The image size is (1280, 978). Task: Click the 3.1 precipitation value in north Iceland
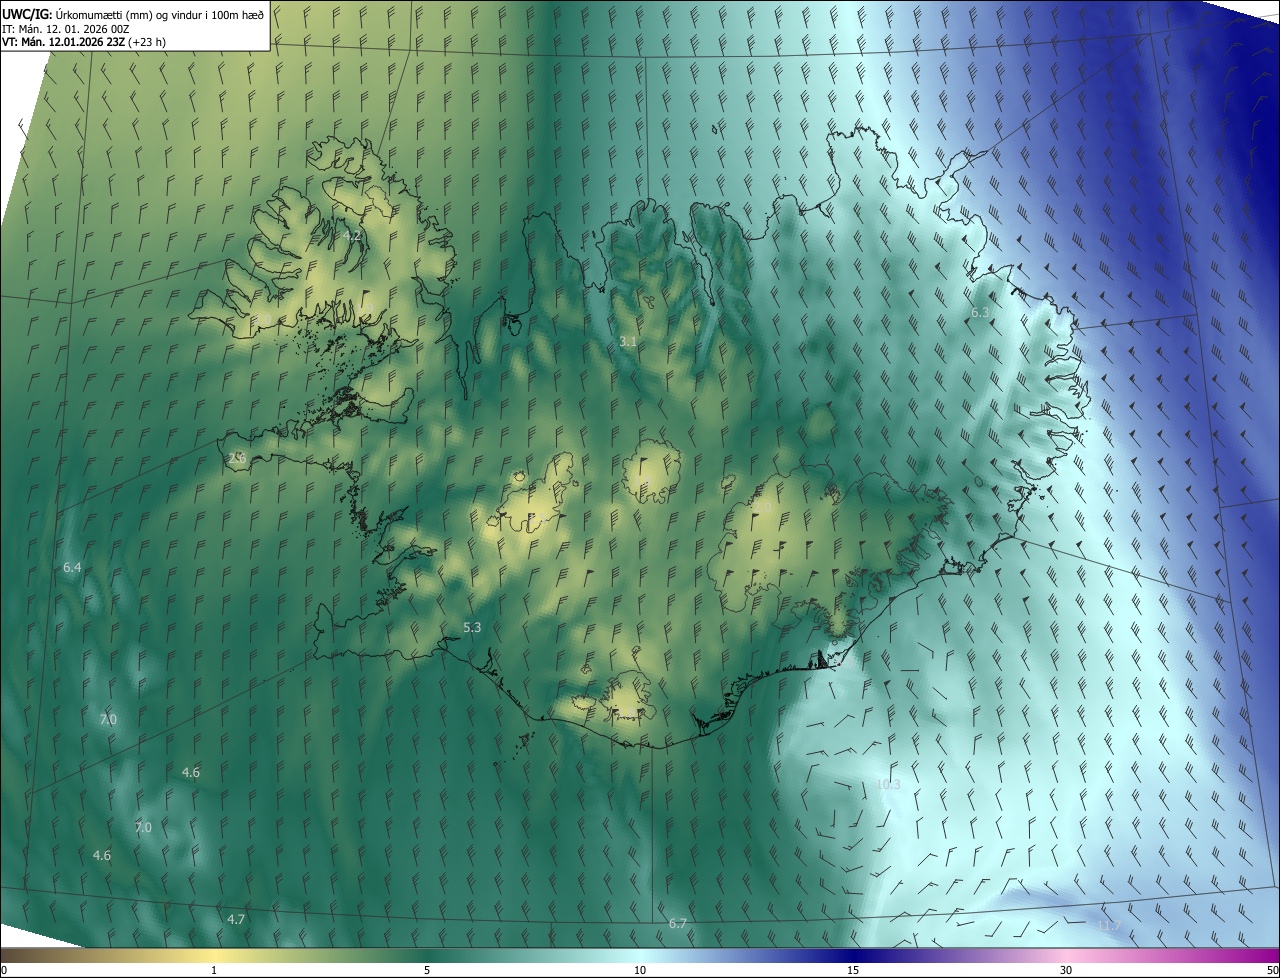coord(628,342)
